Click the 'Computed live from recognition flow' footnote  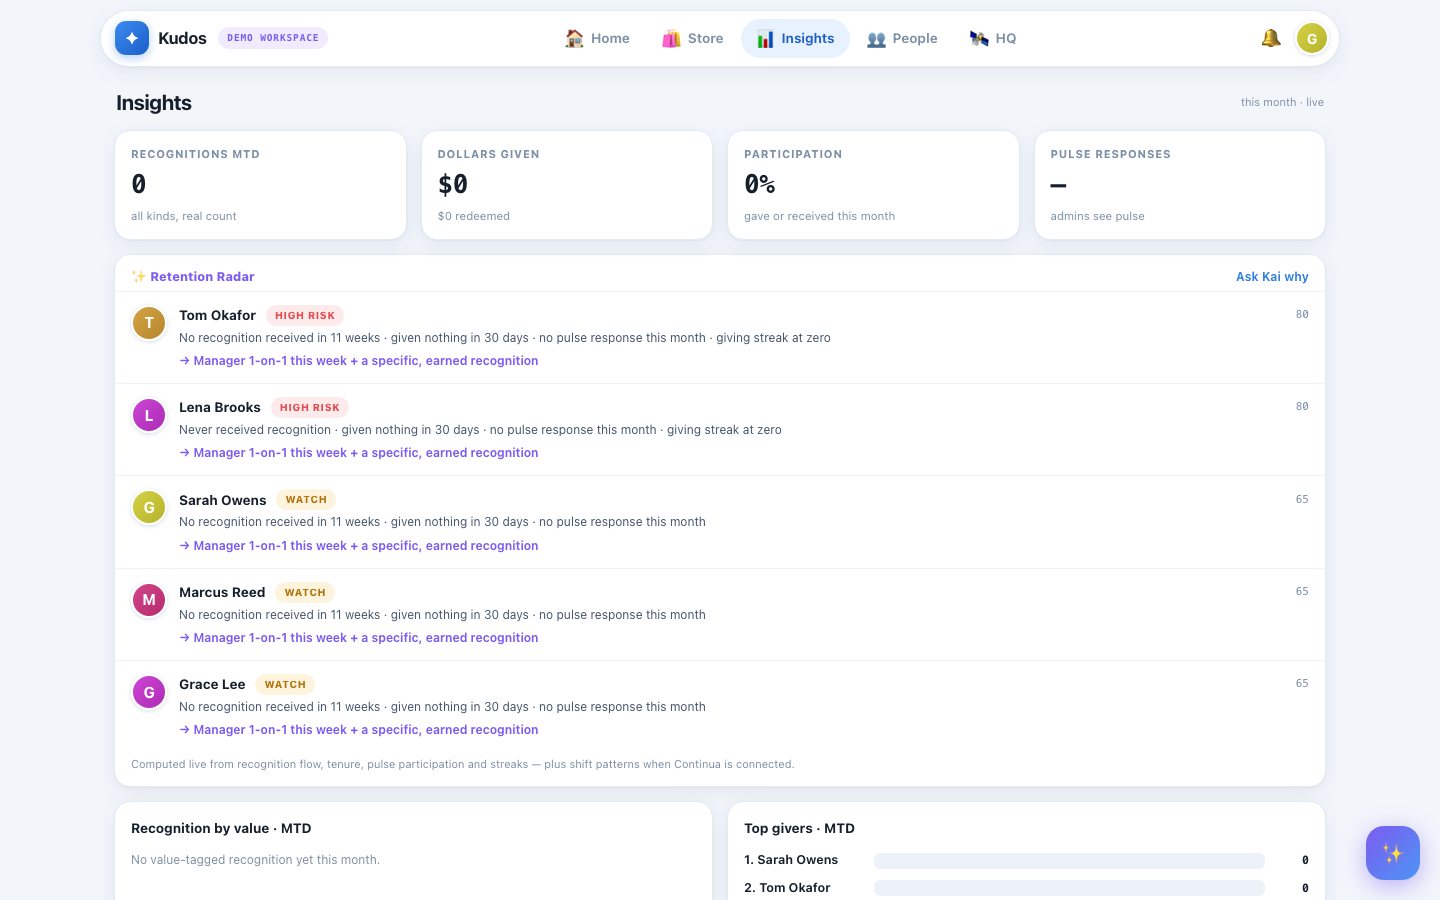point(462,764)
